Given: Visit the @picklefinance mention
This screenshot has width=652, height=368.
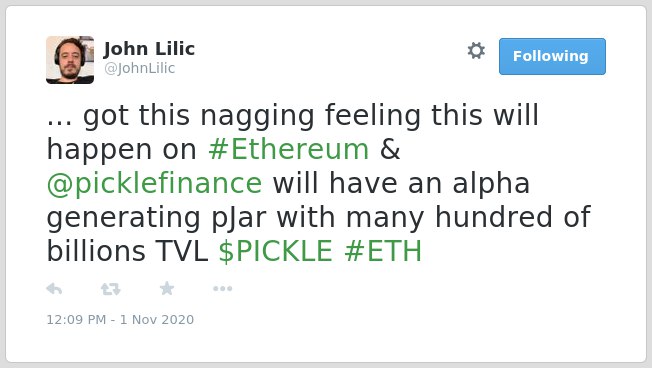Looking at the screenshot, I should pyautogui.click(x=154, y=183).
